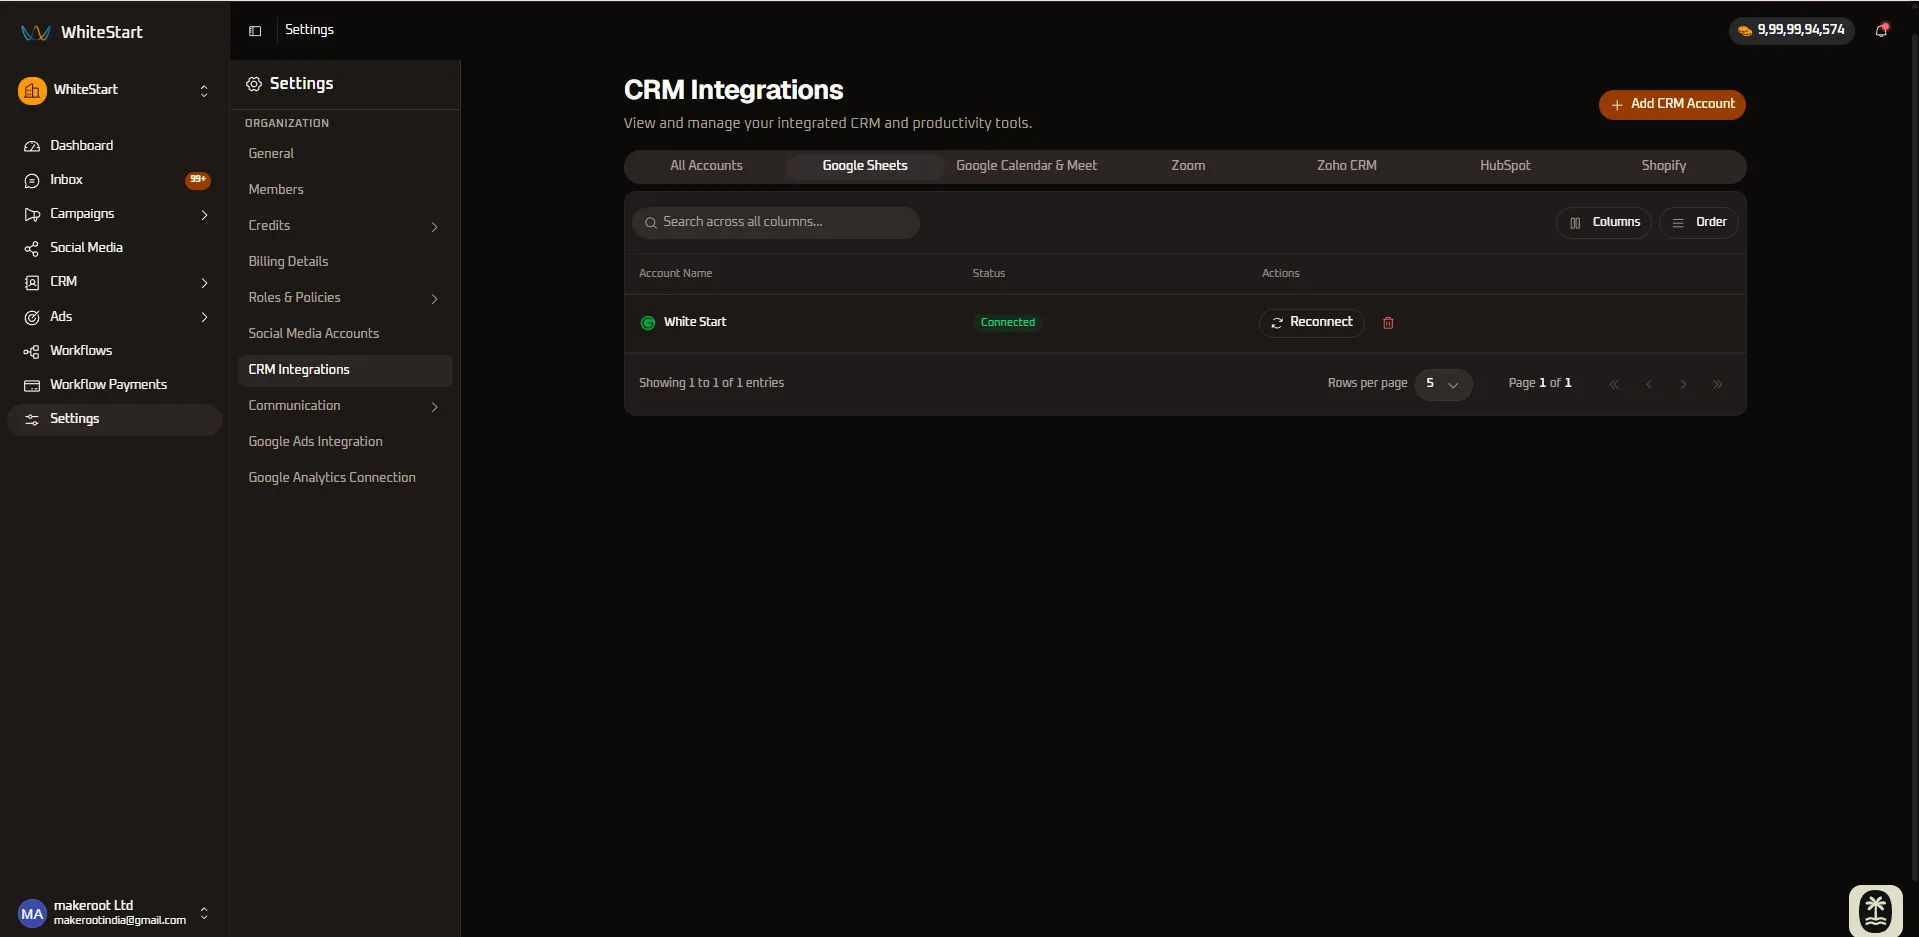Switch to the All Accounts tab
Image resolution: width=1919 pixels, height=937 pixels.
(x=706, y=166)
